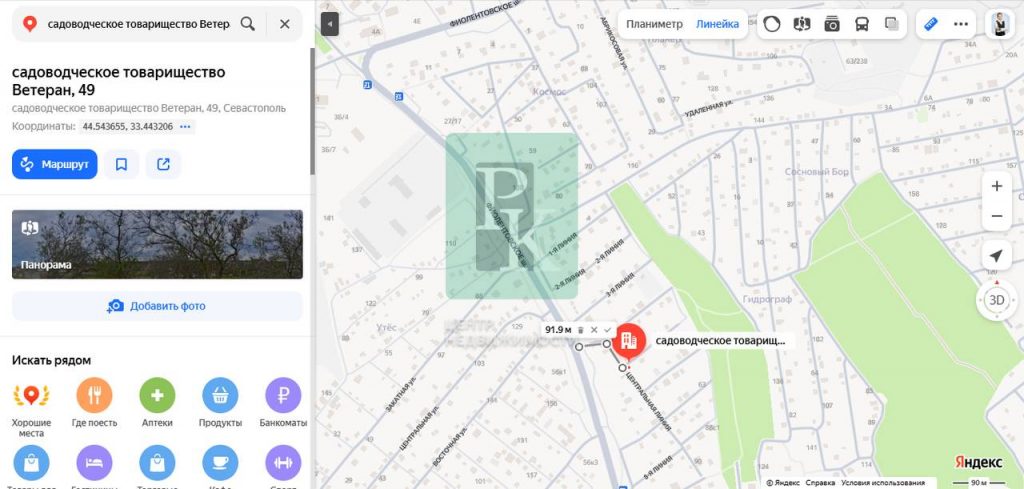Delete ruler measurement with trash icon
Viewport: 1024px width, 489px height.
[x=580, y=330]
